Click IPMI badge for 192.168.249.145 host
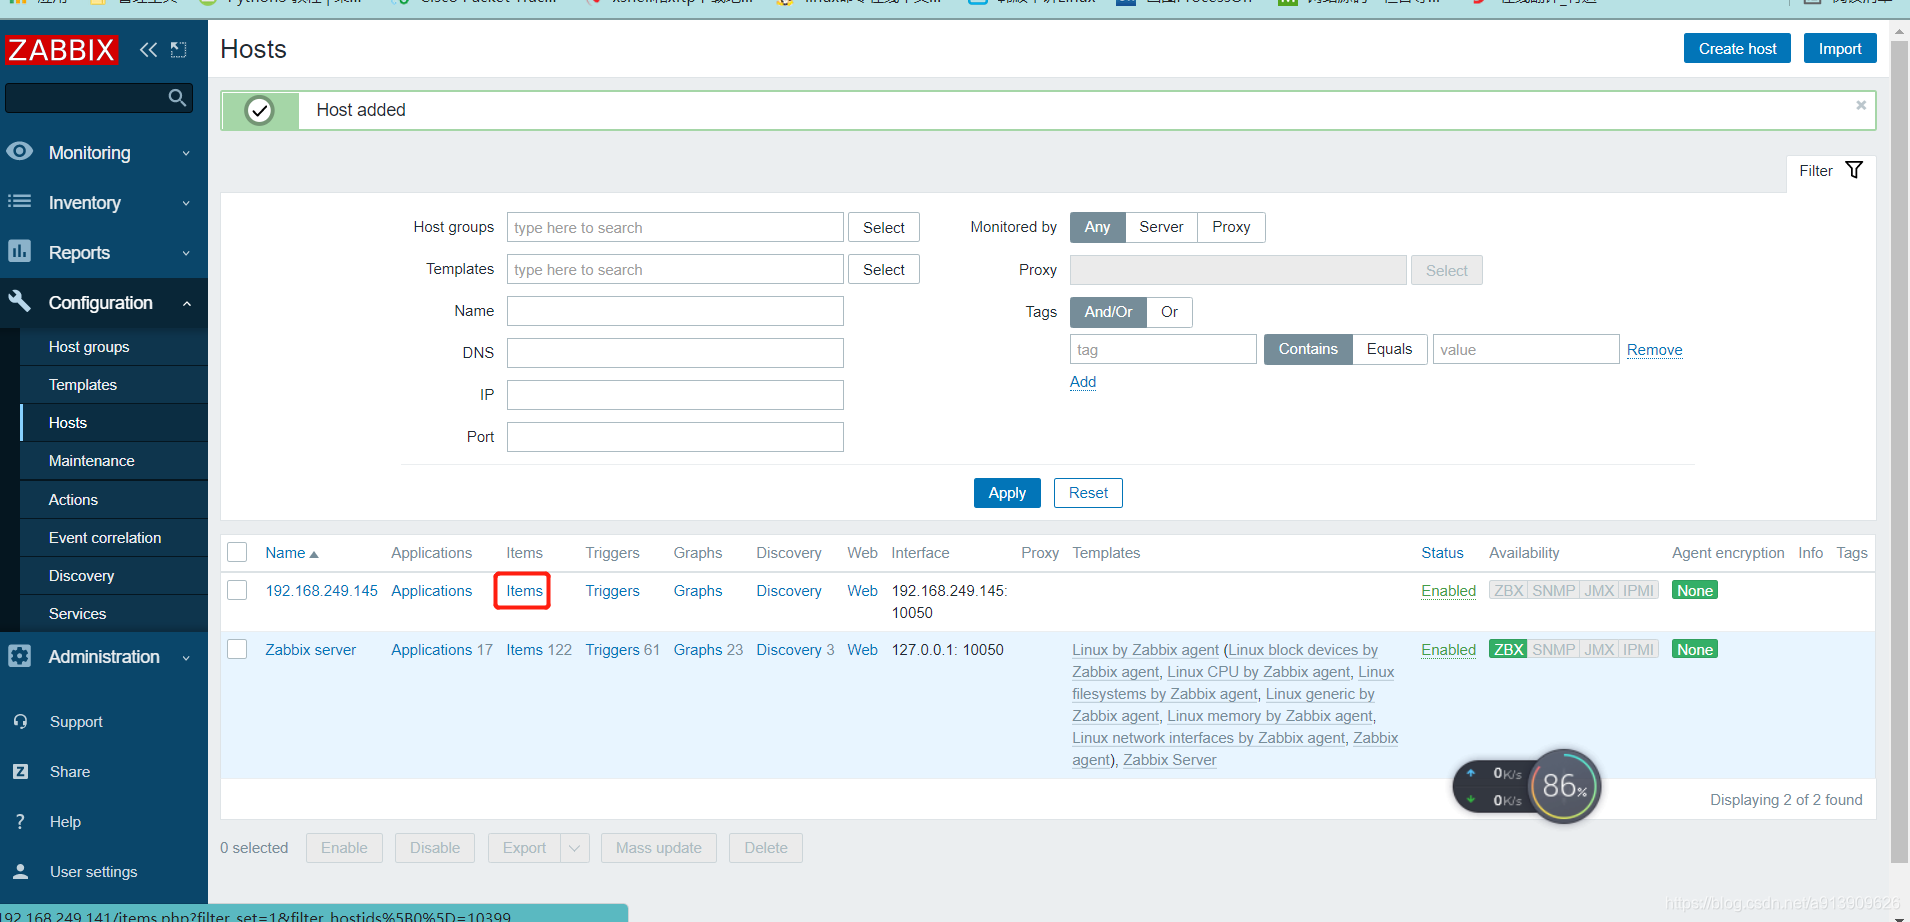Screen dimensions: 1910x922 point(1638,590)
